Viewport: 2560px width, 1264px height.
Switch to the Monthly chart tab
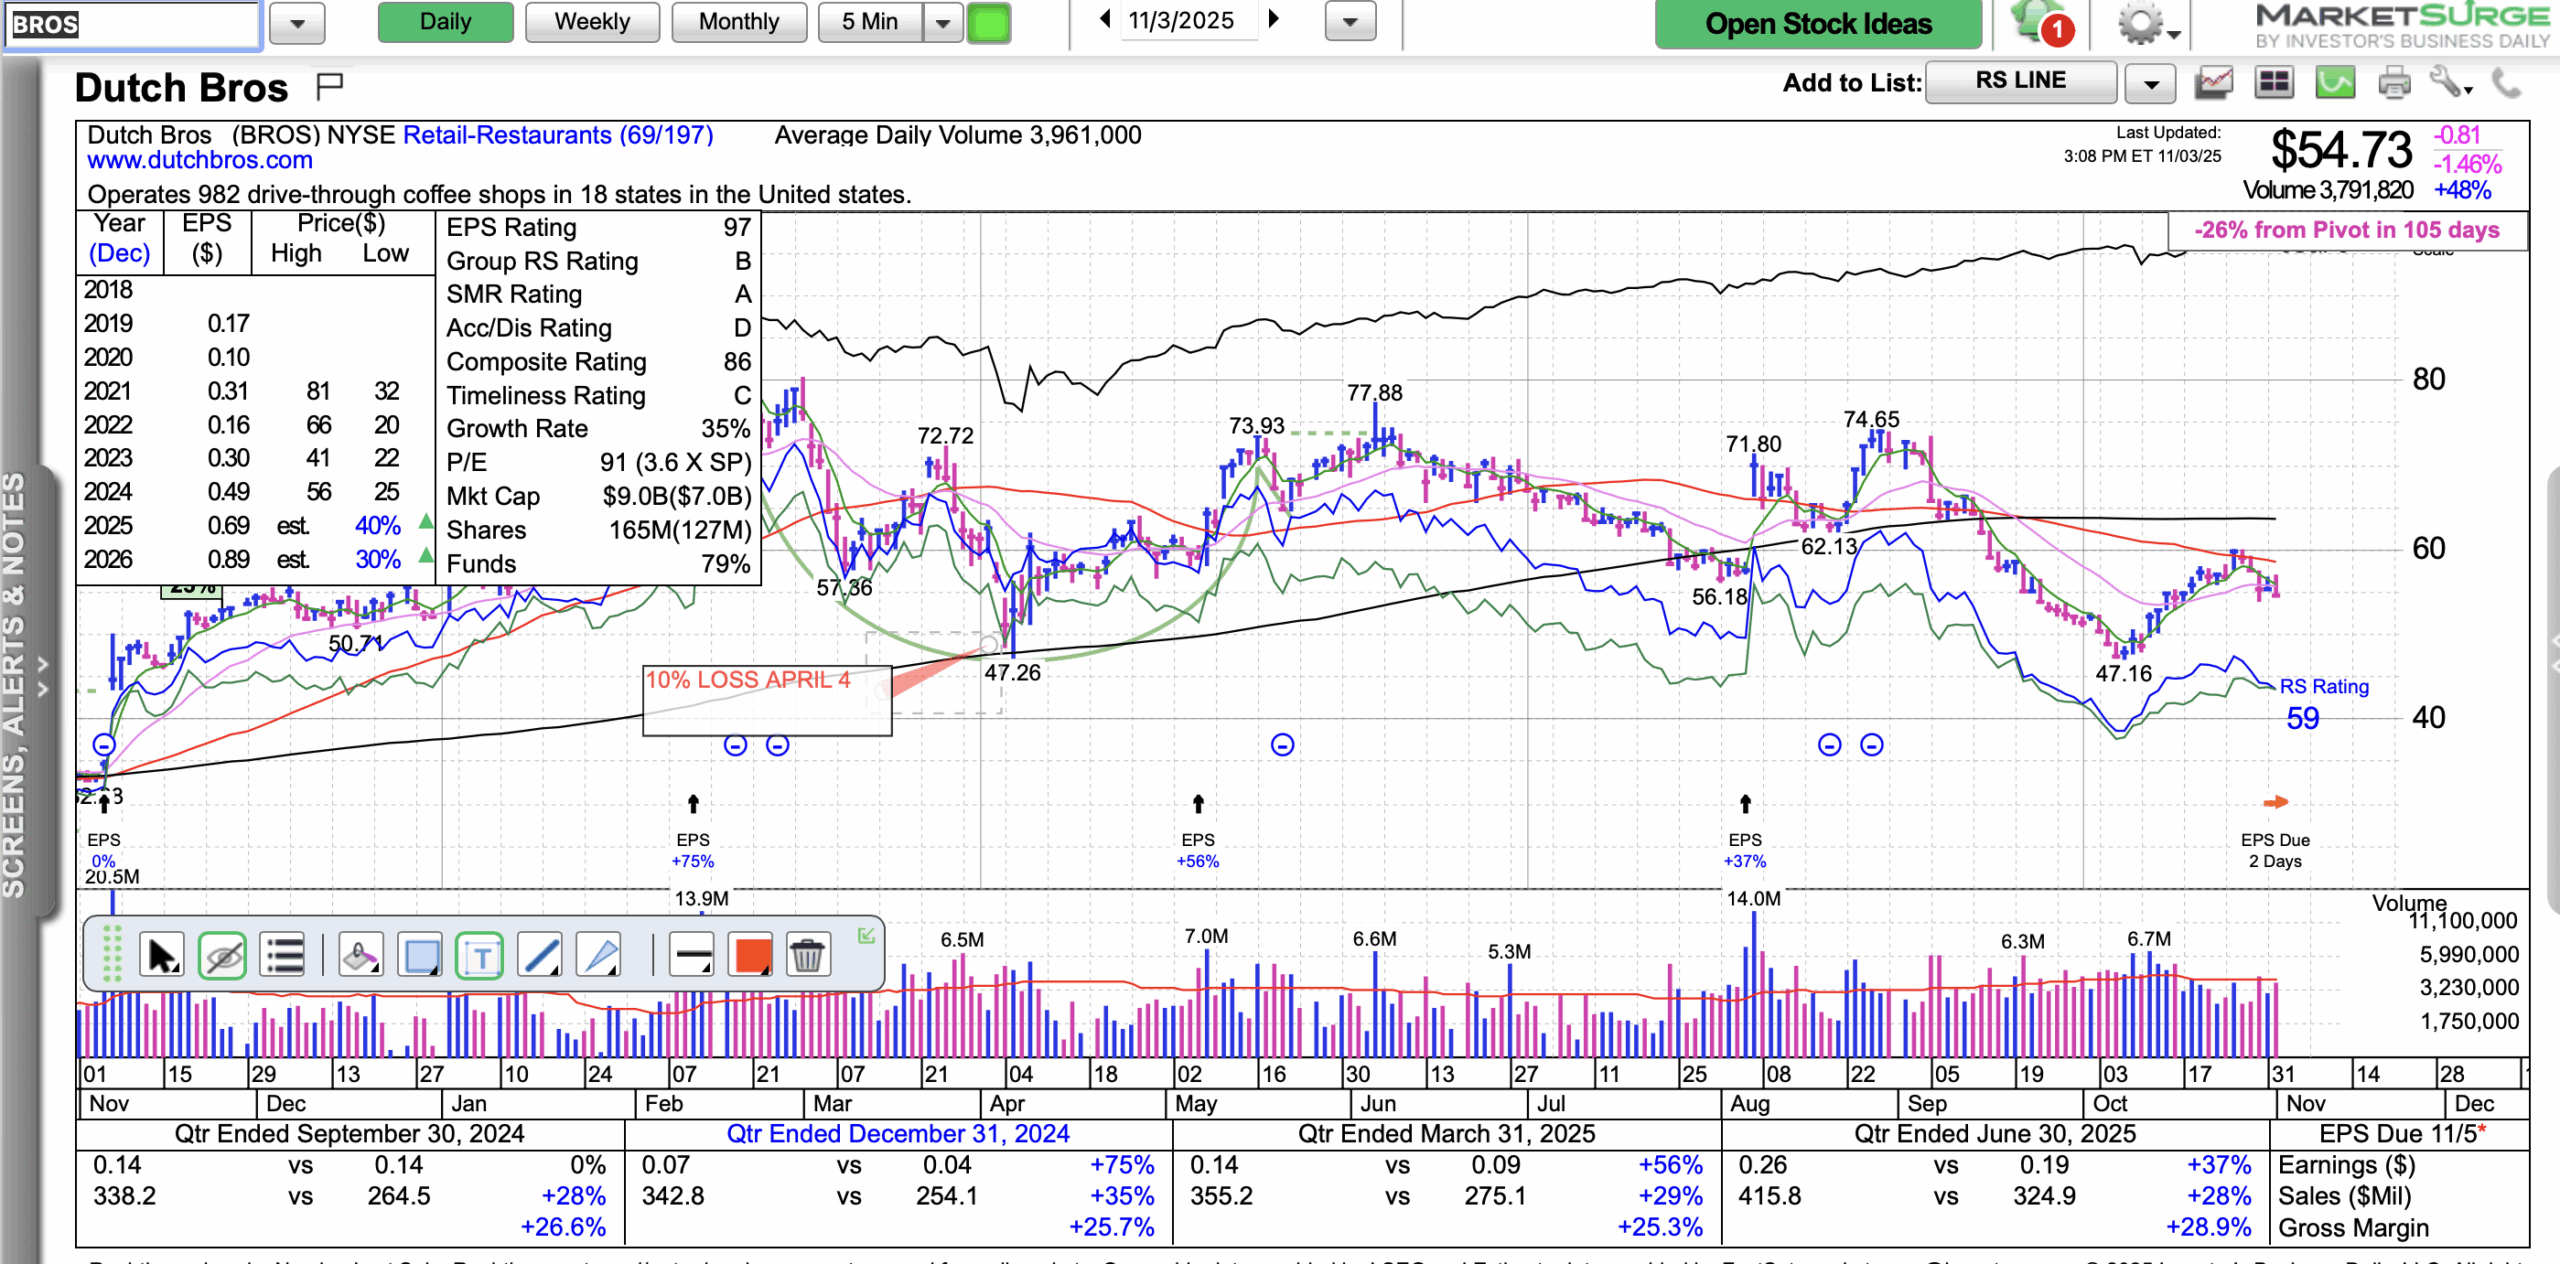[738, 22]
